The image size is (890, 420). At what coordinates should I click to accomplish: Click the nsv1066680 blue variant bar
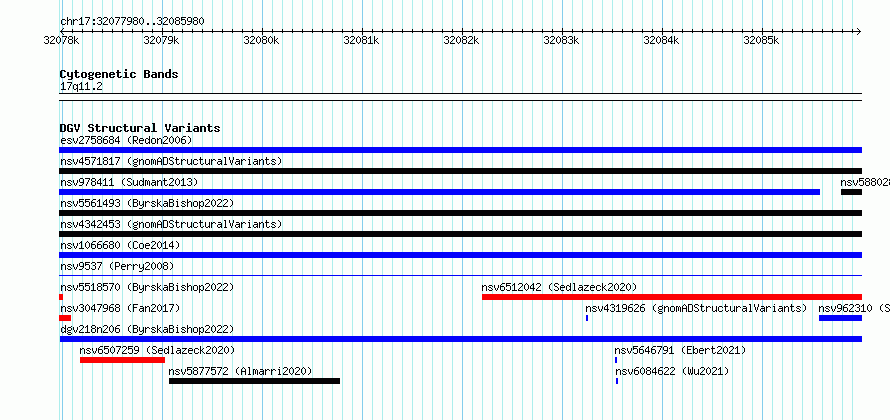tap(460, 255)
